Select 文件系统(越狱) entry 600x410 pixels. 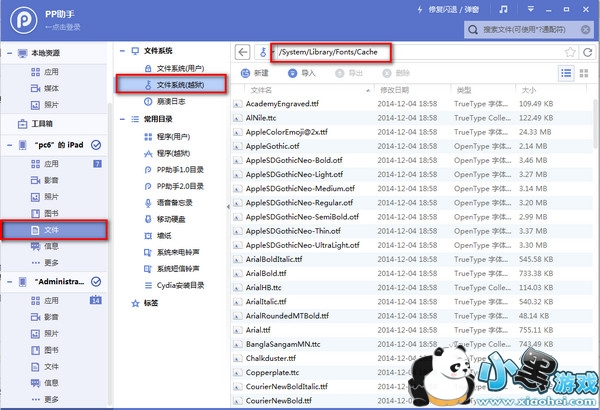point(171,85)
